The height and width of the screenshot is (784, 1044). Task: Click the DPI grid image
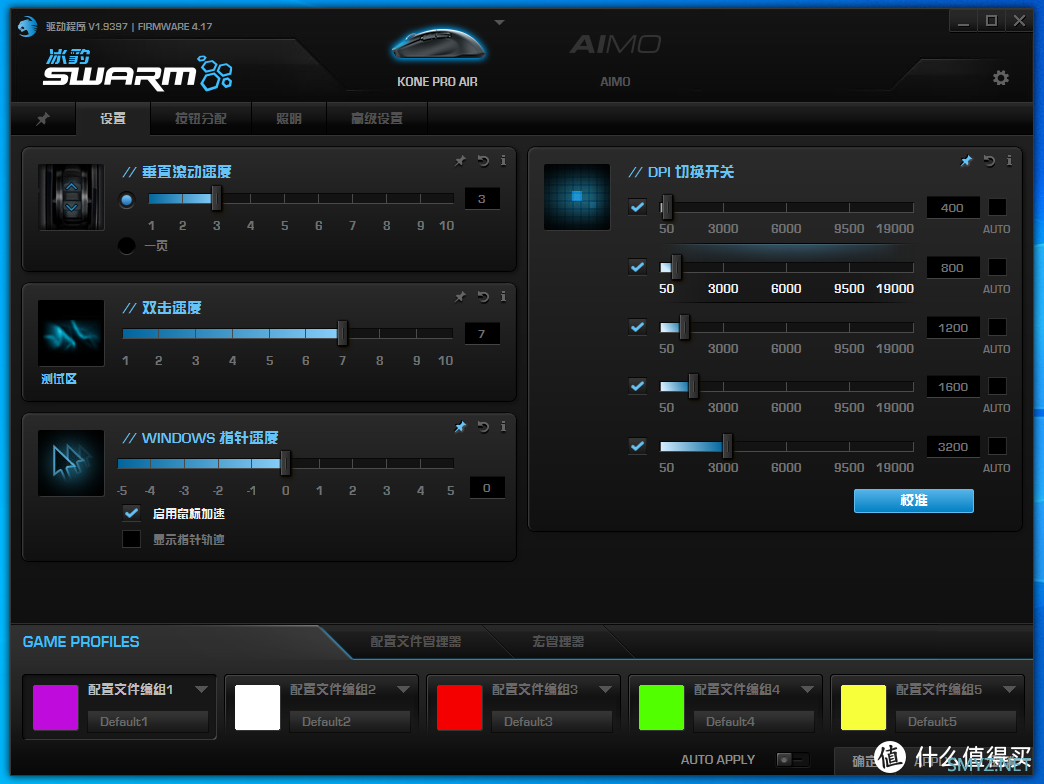[577, 197]
